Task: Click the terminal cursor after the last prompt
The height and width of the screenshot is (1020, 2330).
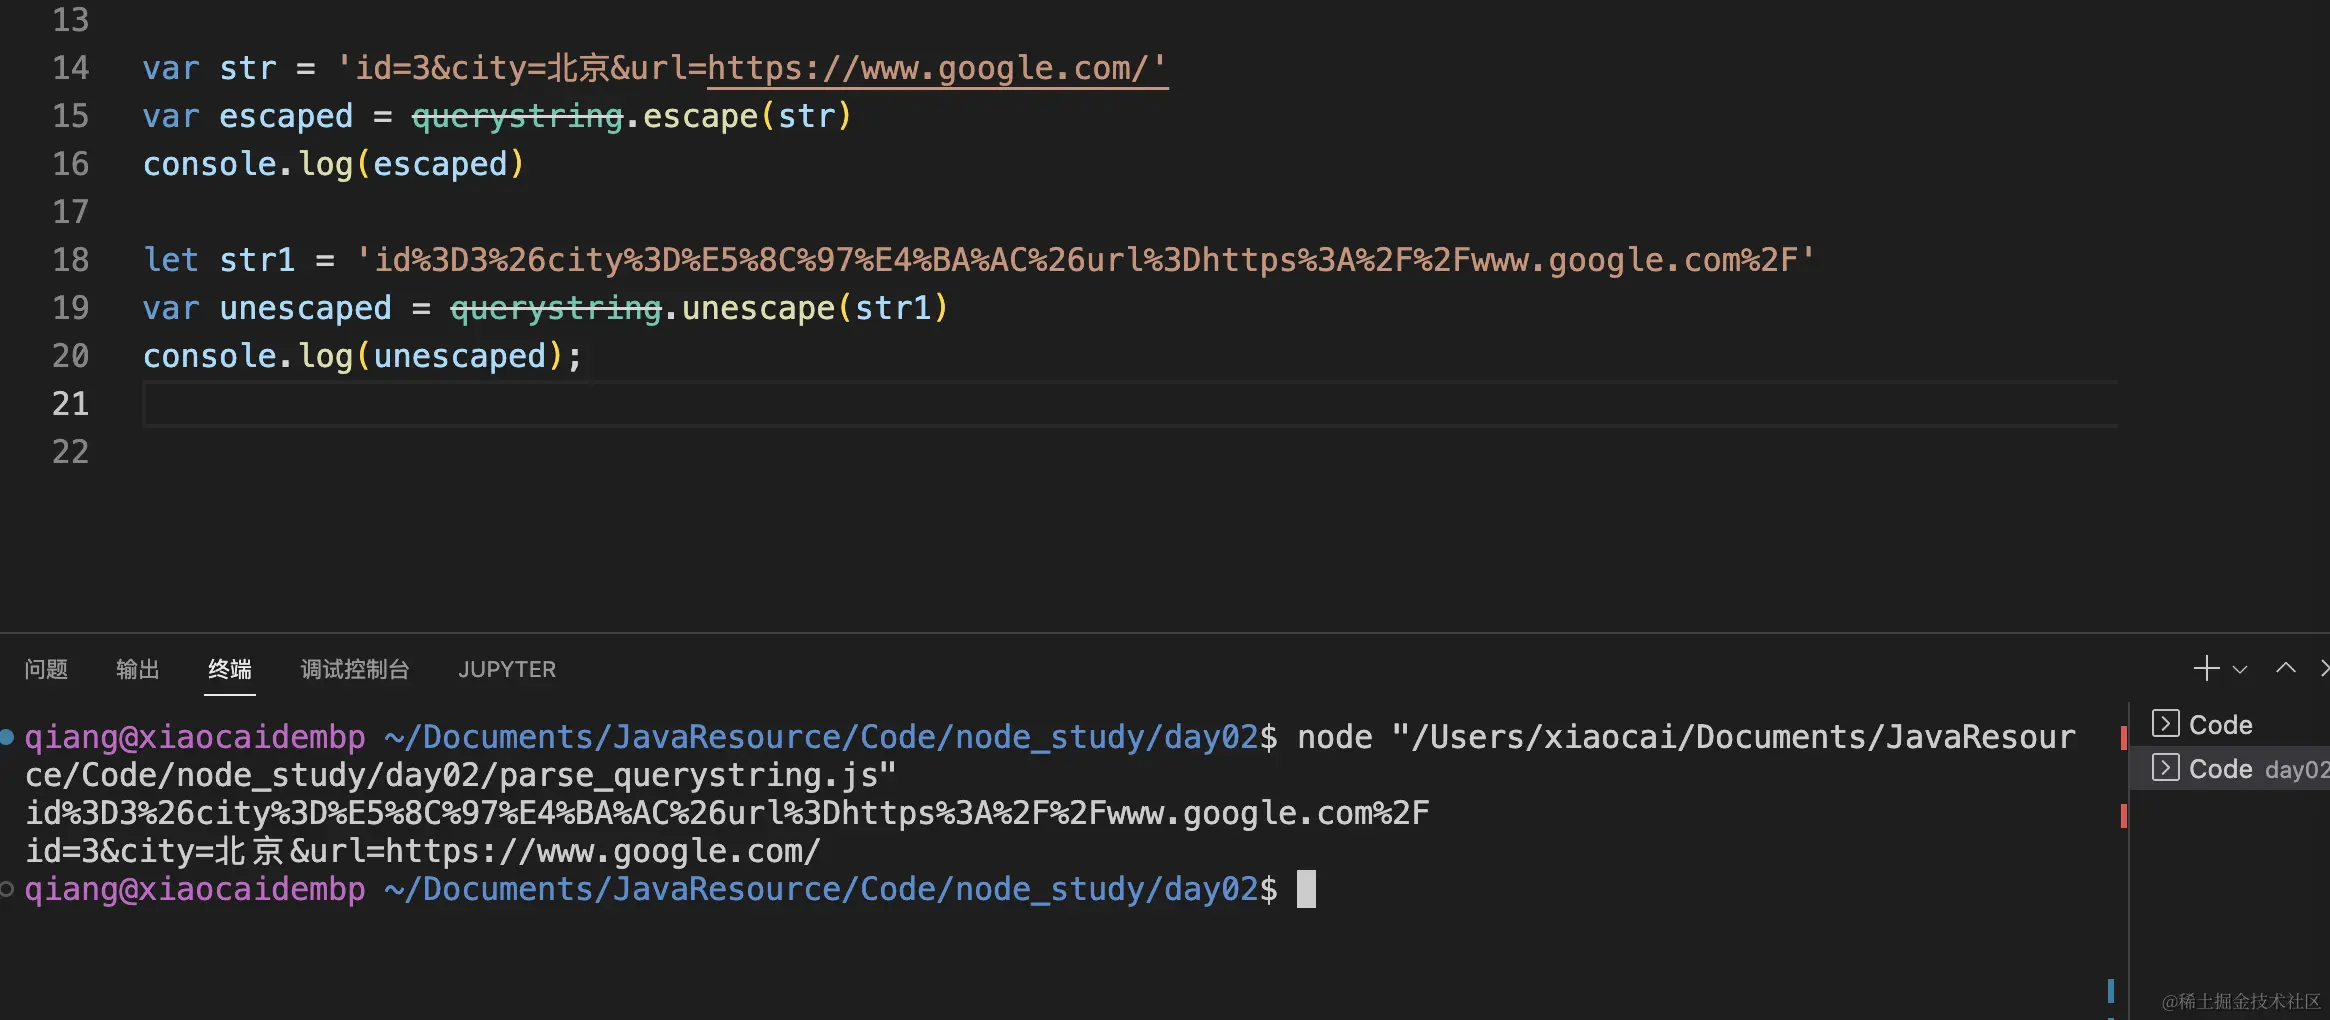Action: (x=1306, y=889)
